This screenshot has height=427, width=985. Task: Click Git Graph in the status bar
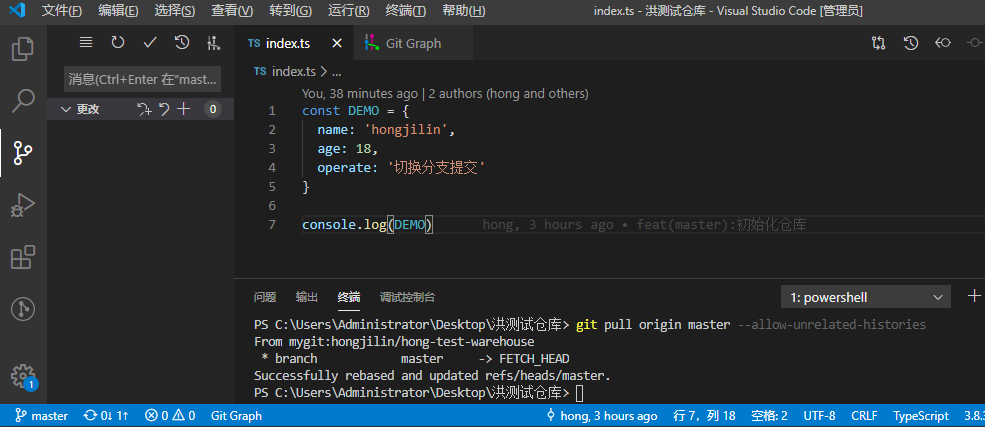coord(236,416)
